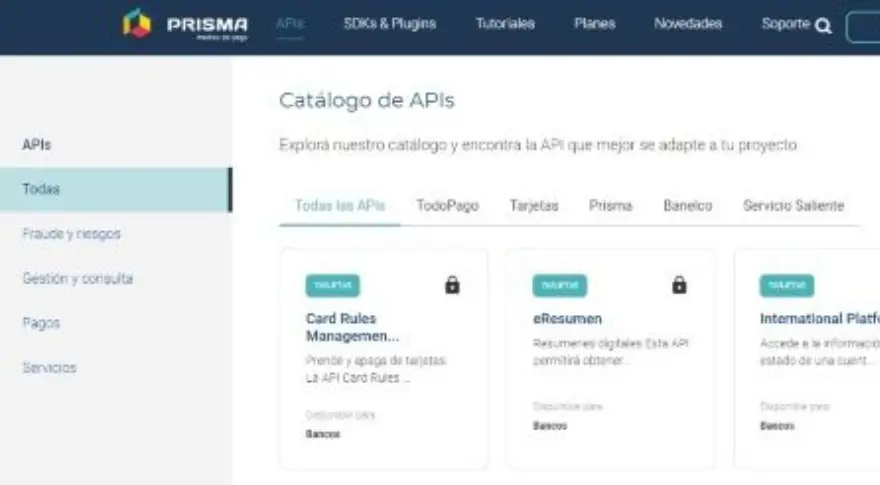Open the search magnifier icon
This screenshot has height=485, width=880.
pyautogui.click(x=823, y=26)
